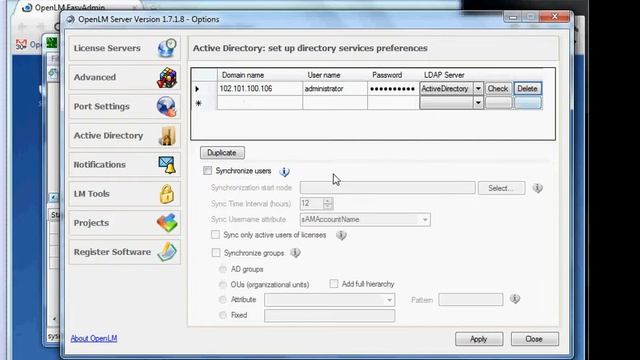Select the AD groups radio button
Viewport: 640px width, 360px height.
[x=222, y=269]
